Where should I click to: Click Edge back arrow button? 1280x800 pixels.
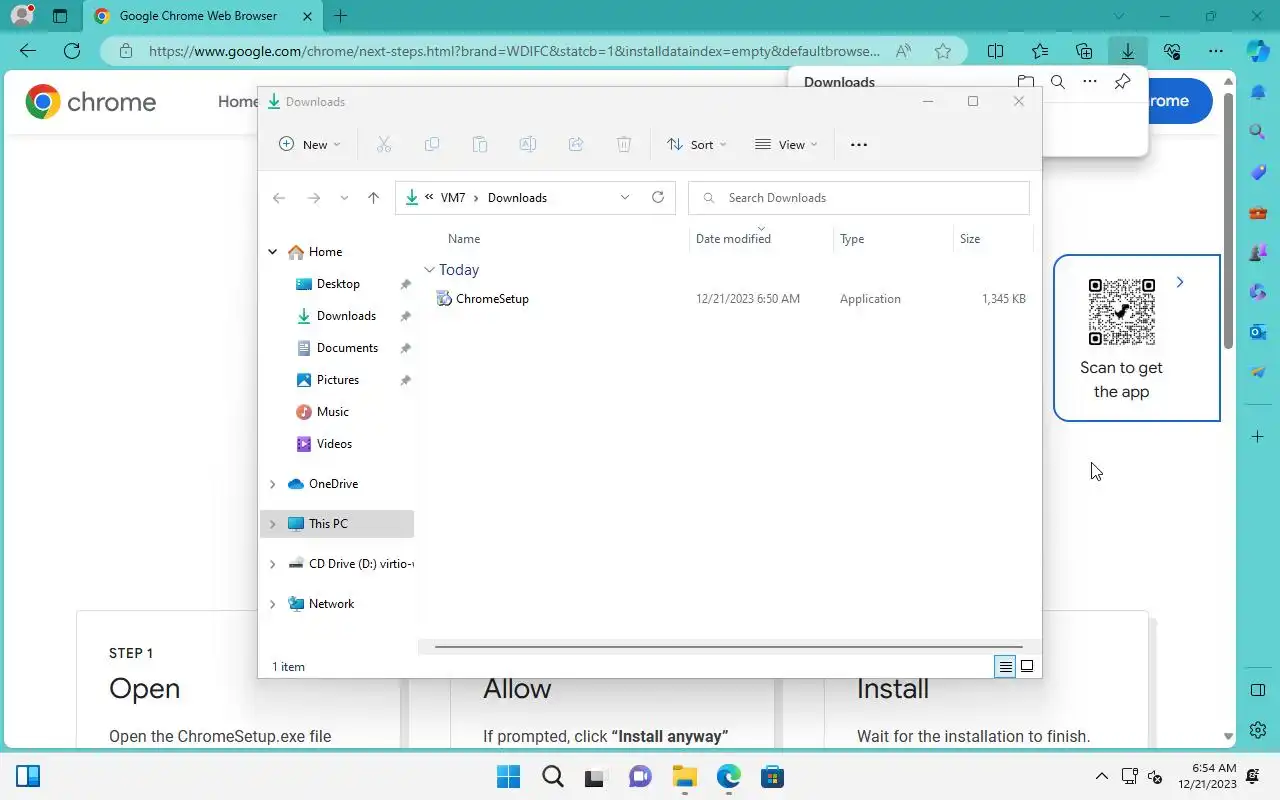[28, 51]
